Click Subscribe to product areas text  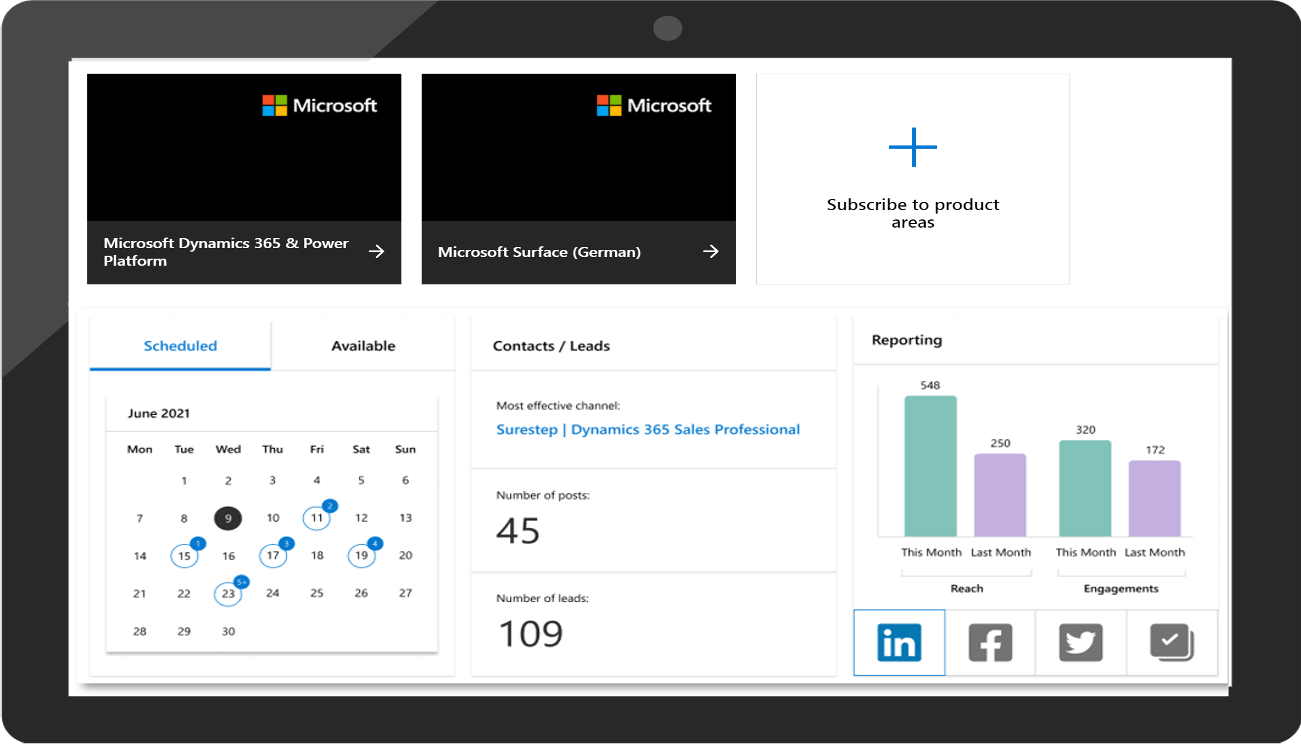click(912, 213)
